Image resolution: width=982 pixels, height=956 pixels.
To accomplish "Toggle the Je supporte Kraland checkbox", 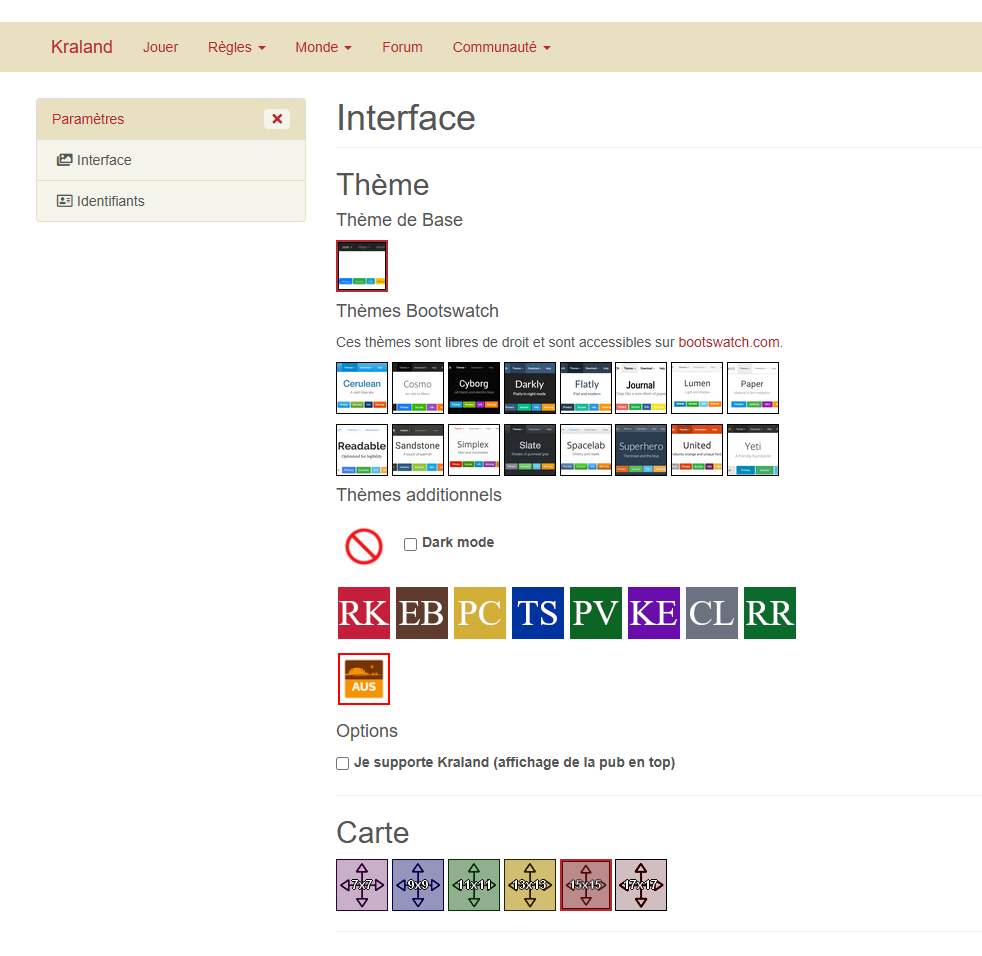I will point(343,763).
